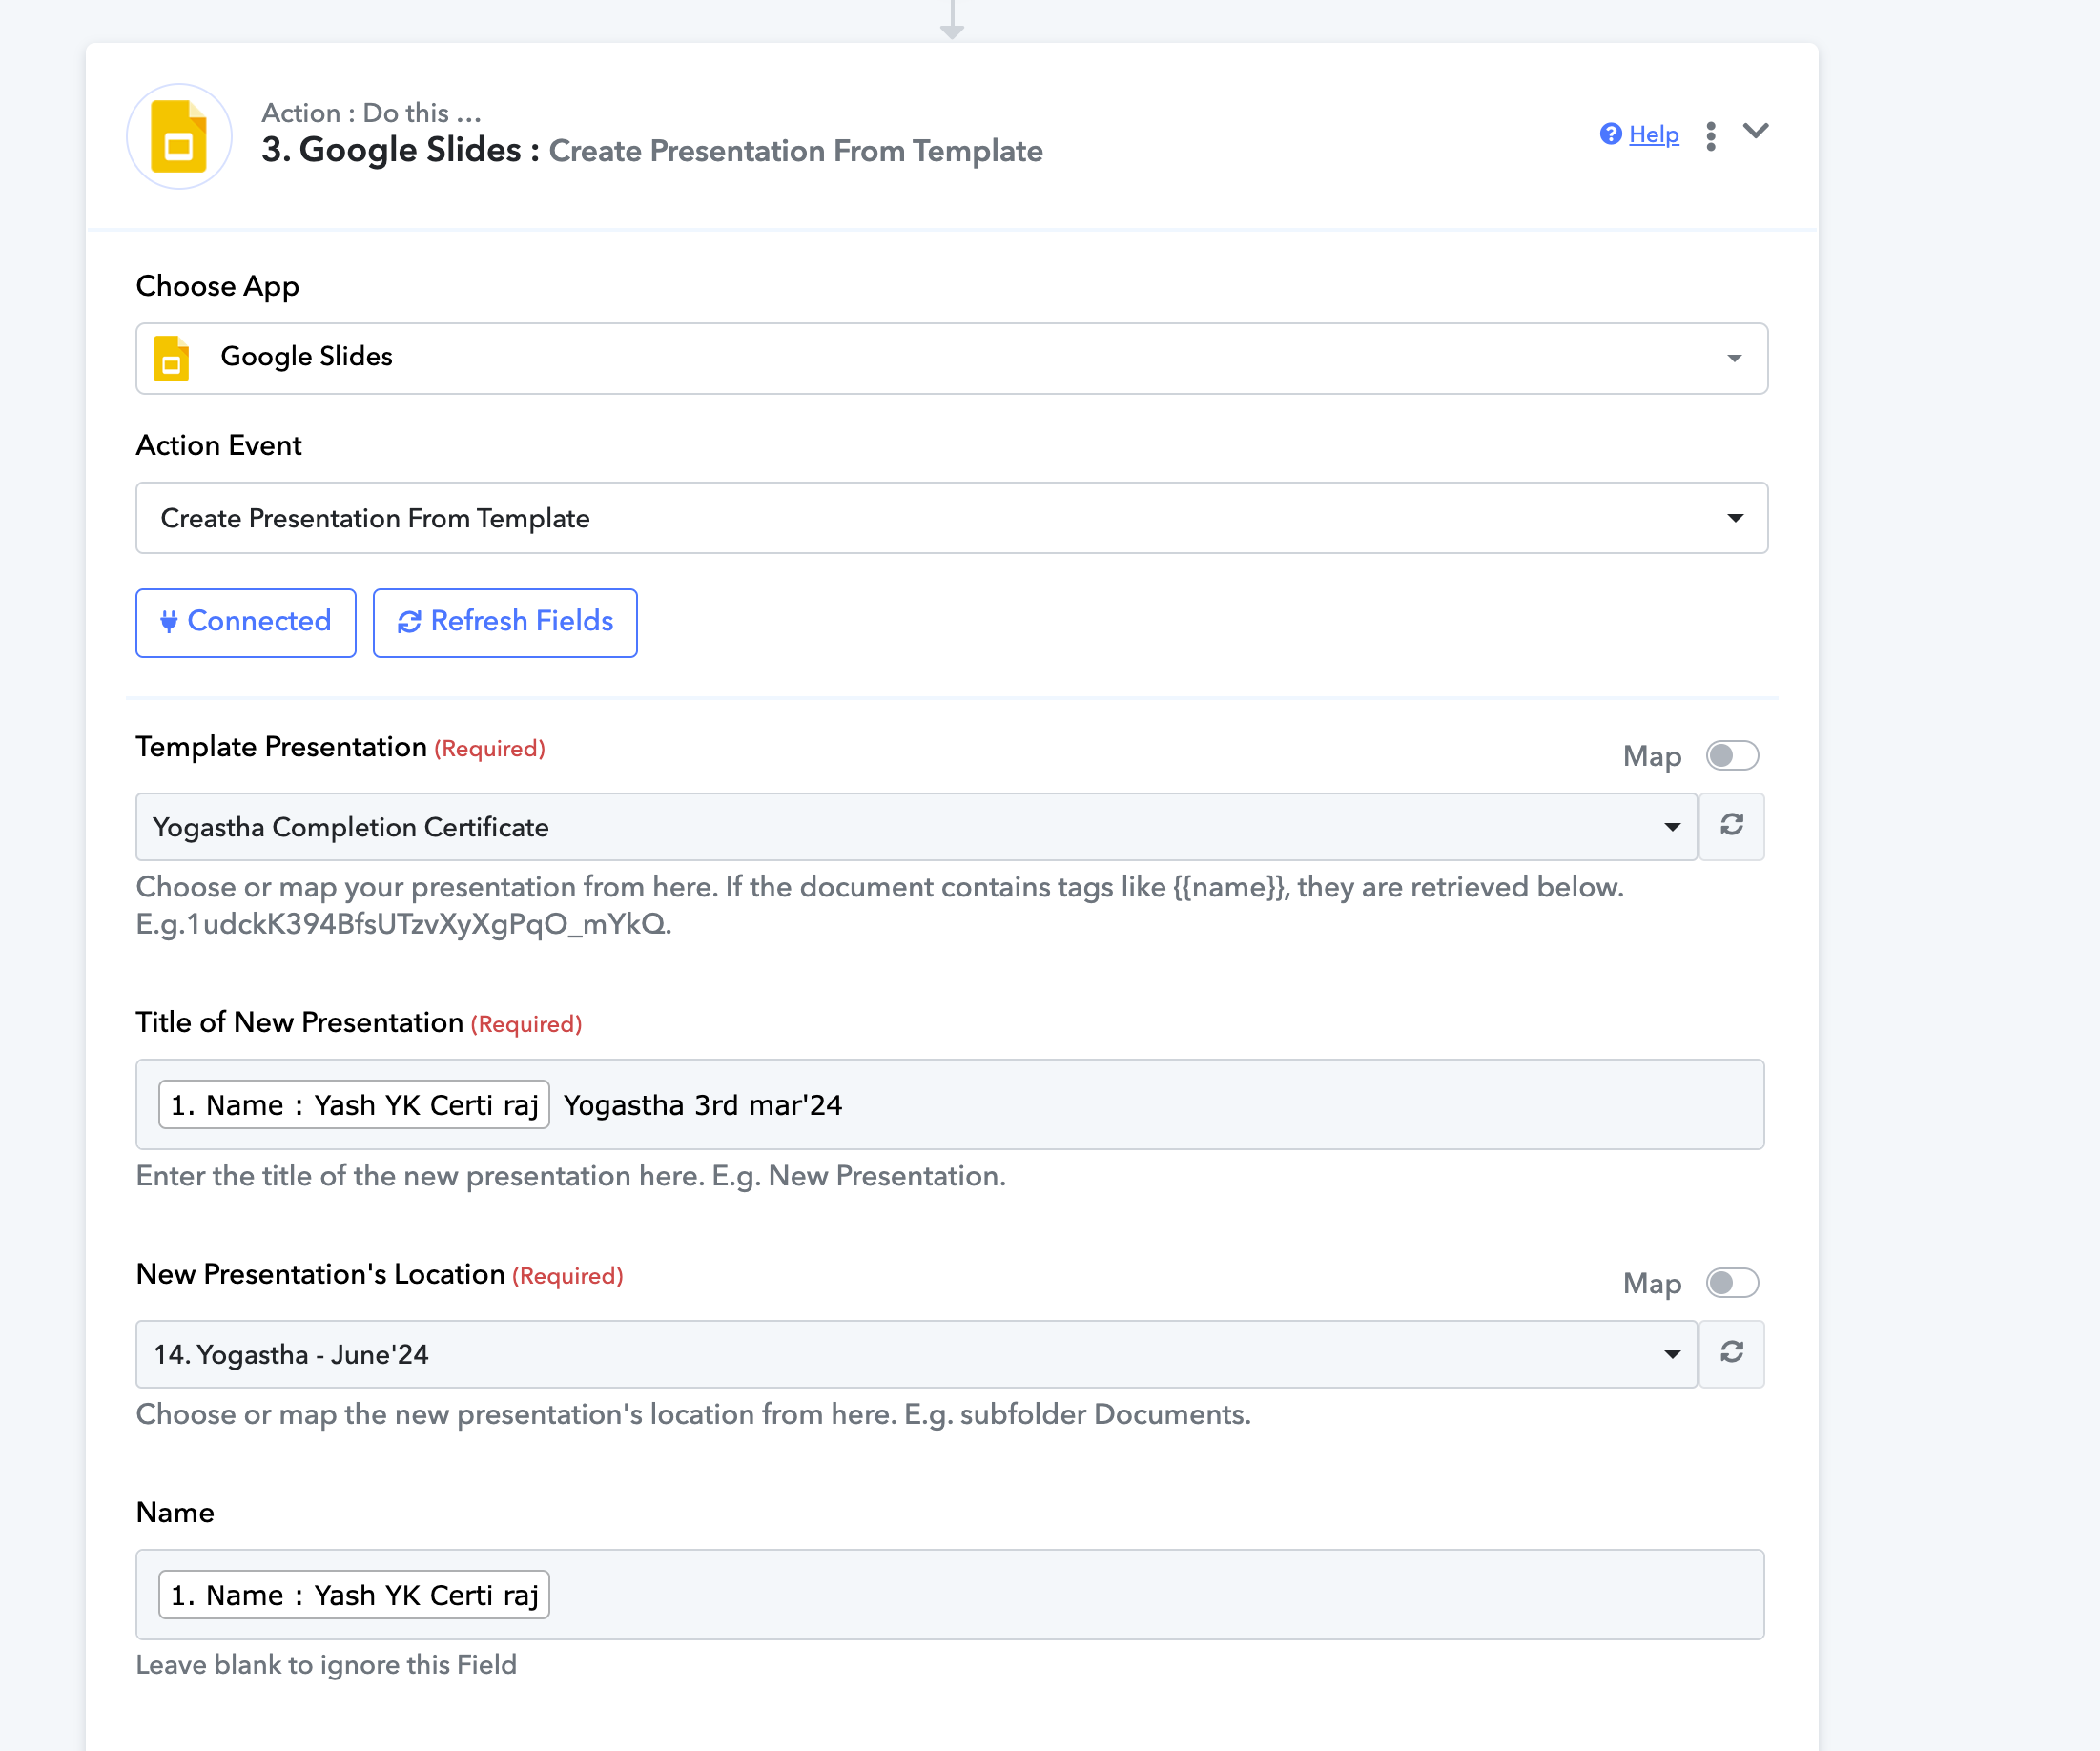This screenshot has height=1751, width=2100.
Task: Click the Refresh Fields button
Action: (505, 622)
